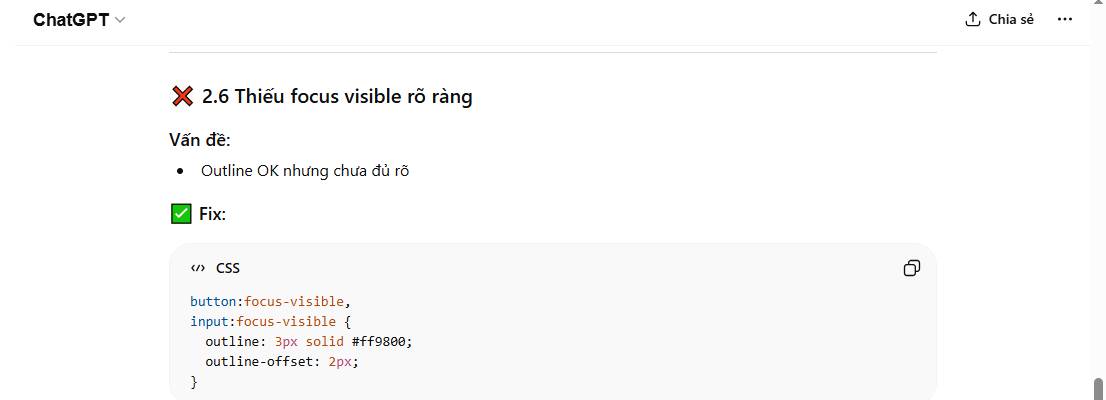Copy the CSS code block

(911, 268)
